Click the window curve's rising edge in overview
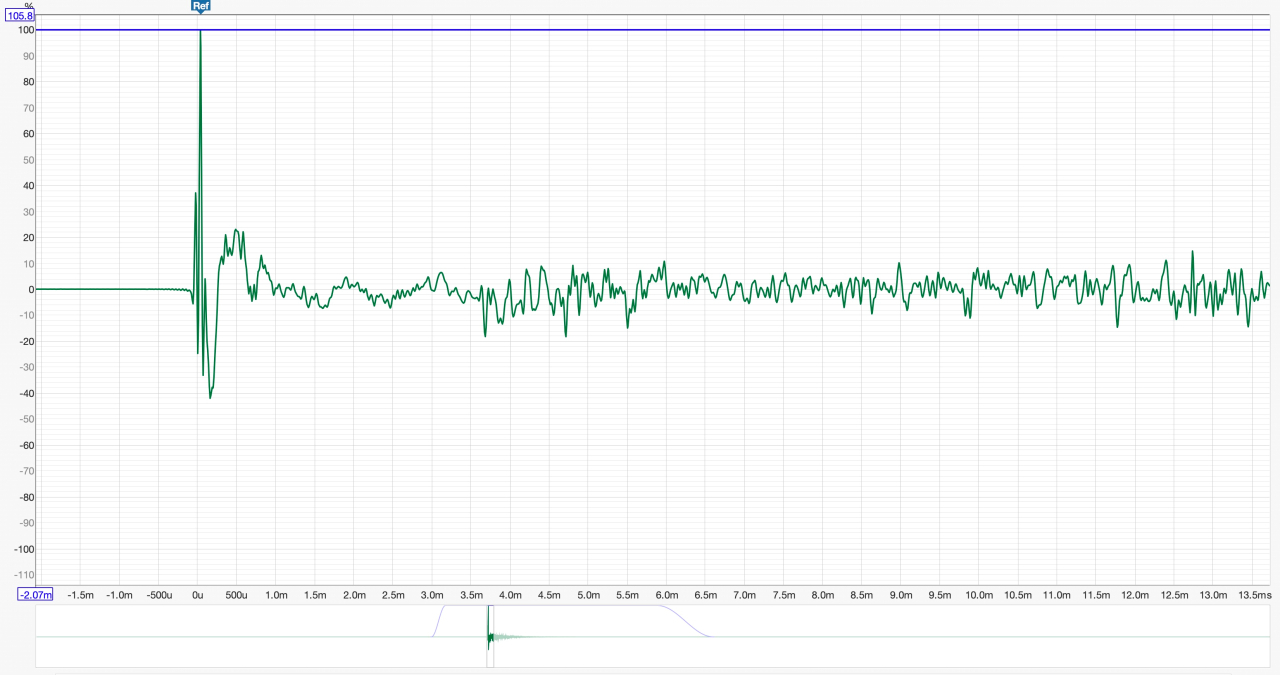 (437, 620)
